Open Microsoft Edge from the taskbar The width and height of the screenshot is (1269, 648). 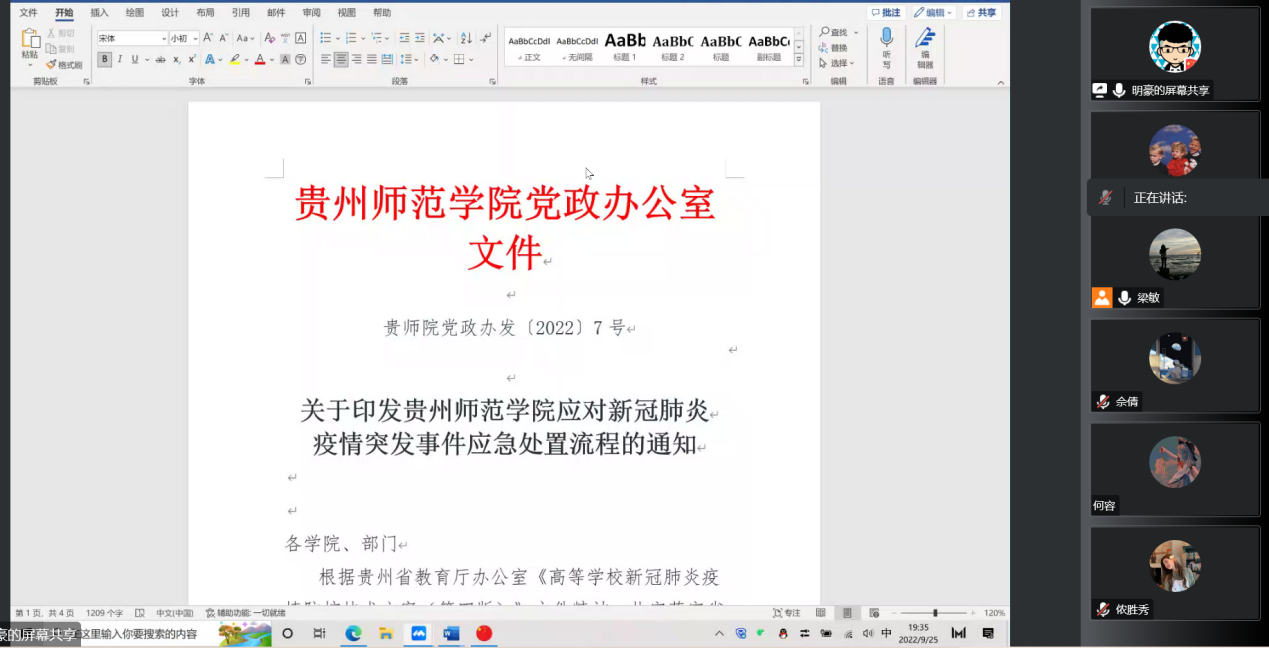click(353, 634)
